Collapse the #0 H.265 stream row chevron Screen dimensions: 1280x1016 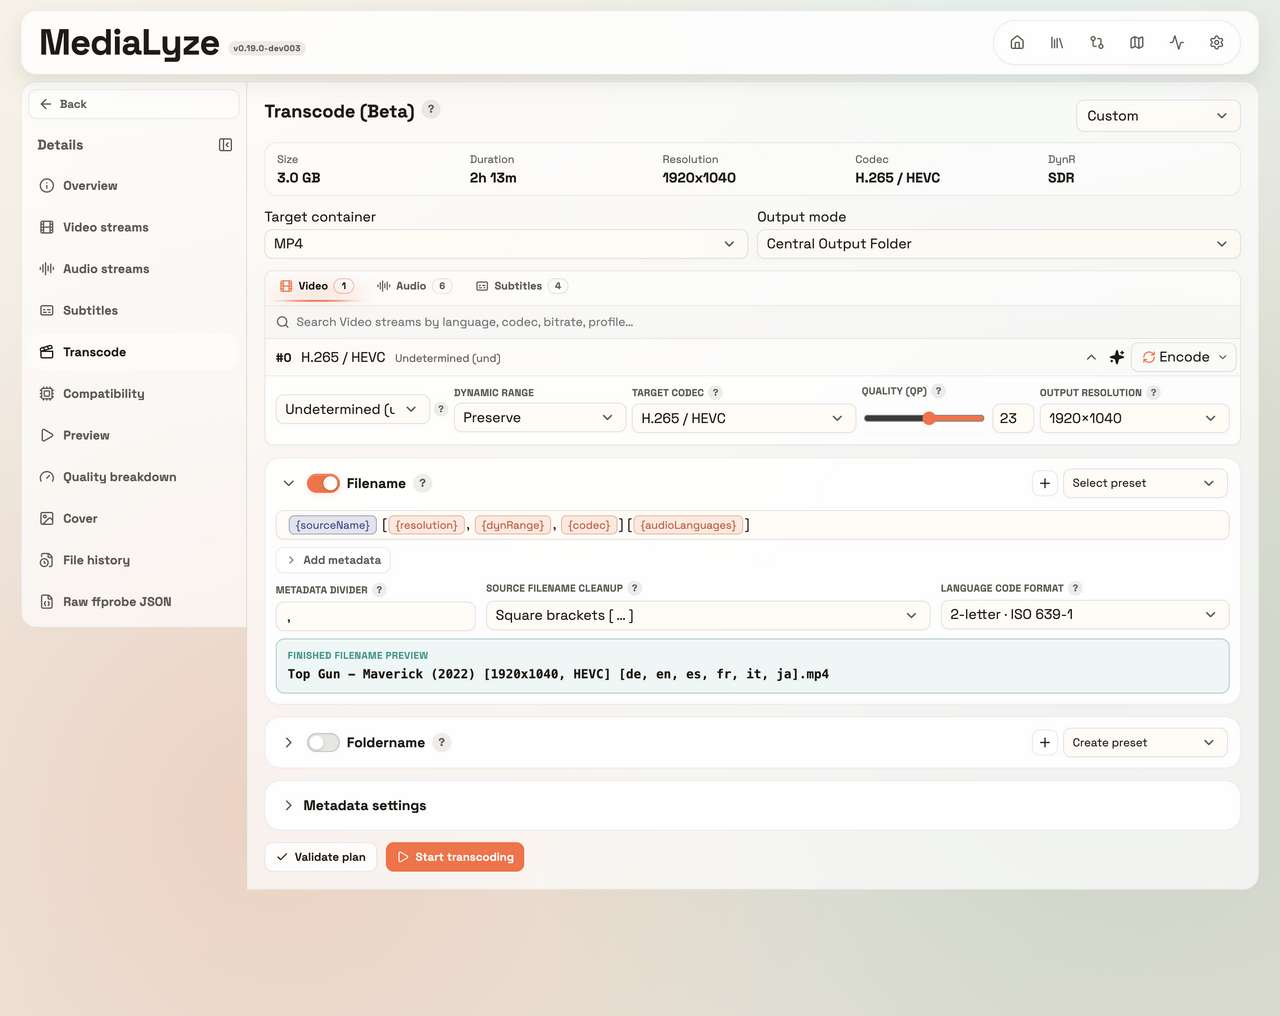[1091, 357]
